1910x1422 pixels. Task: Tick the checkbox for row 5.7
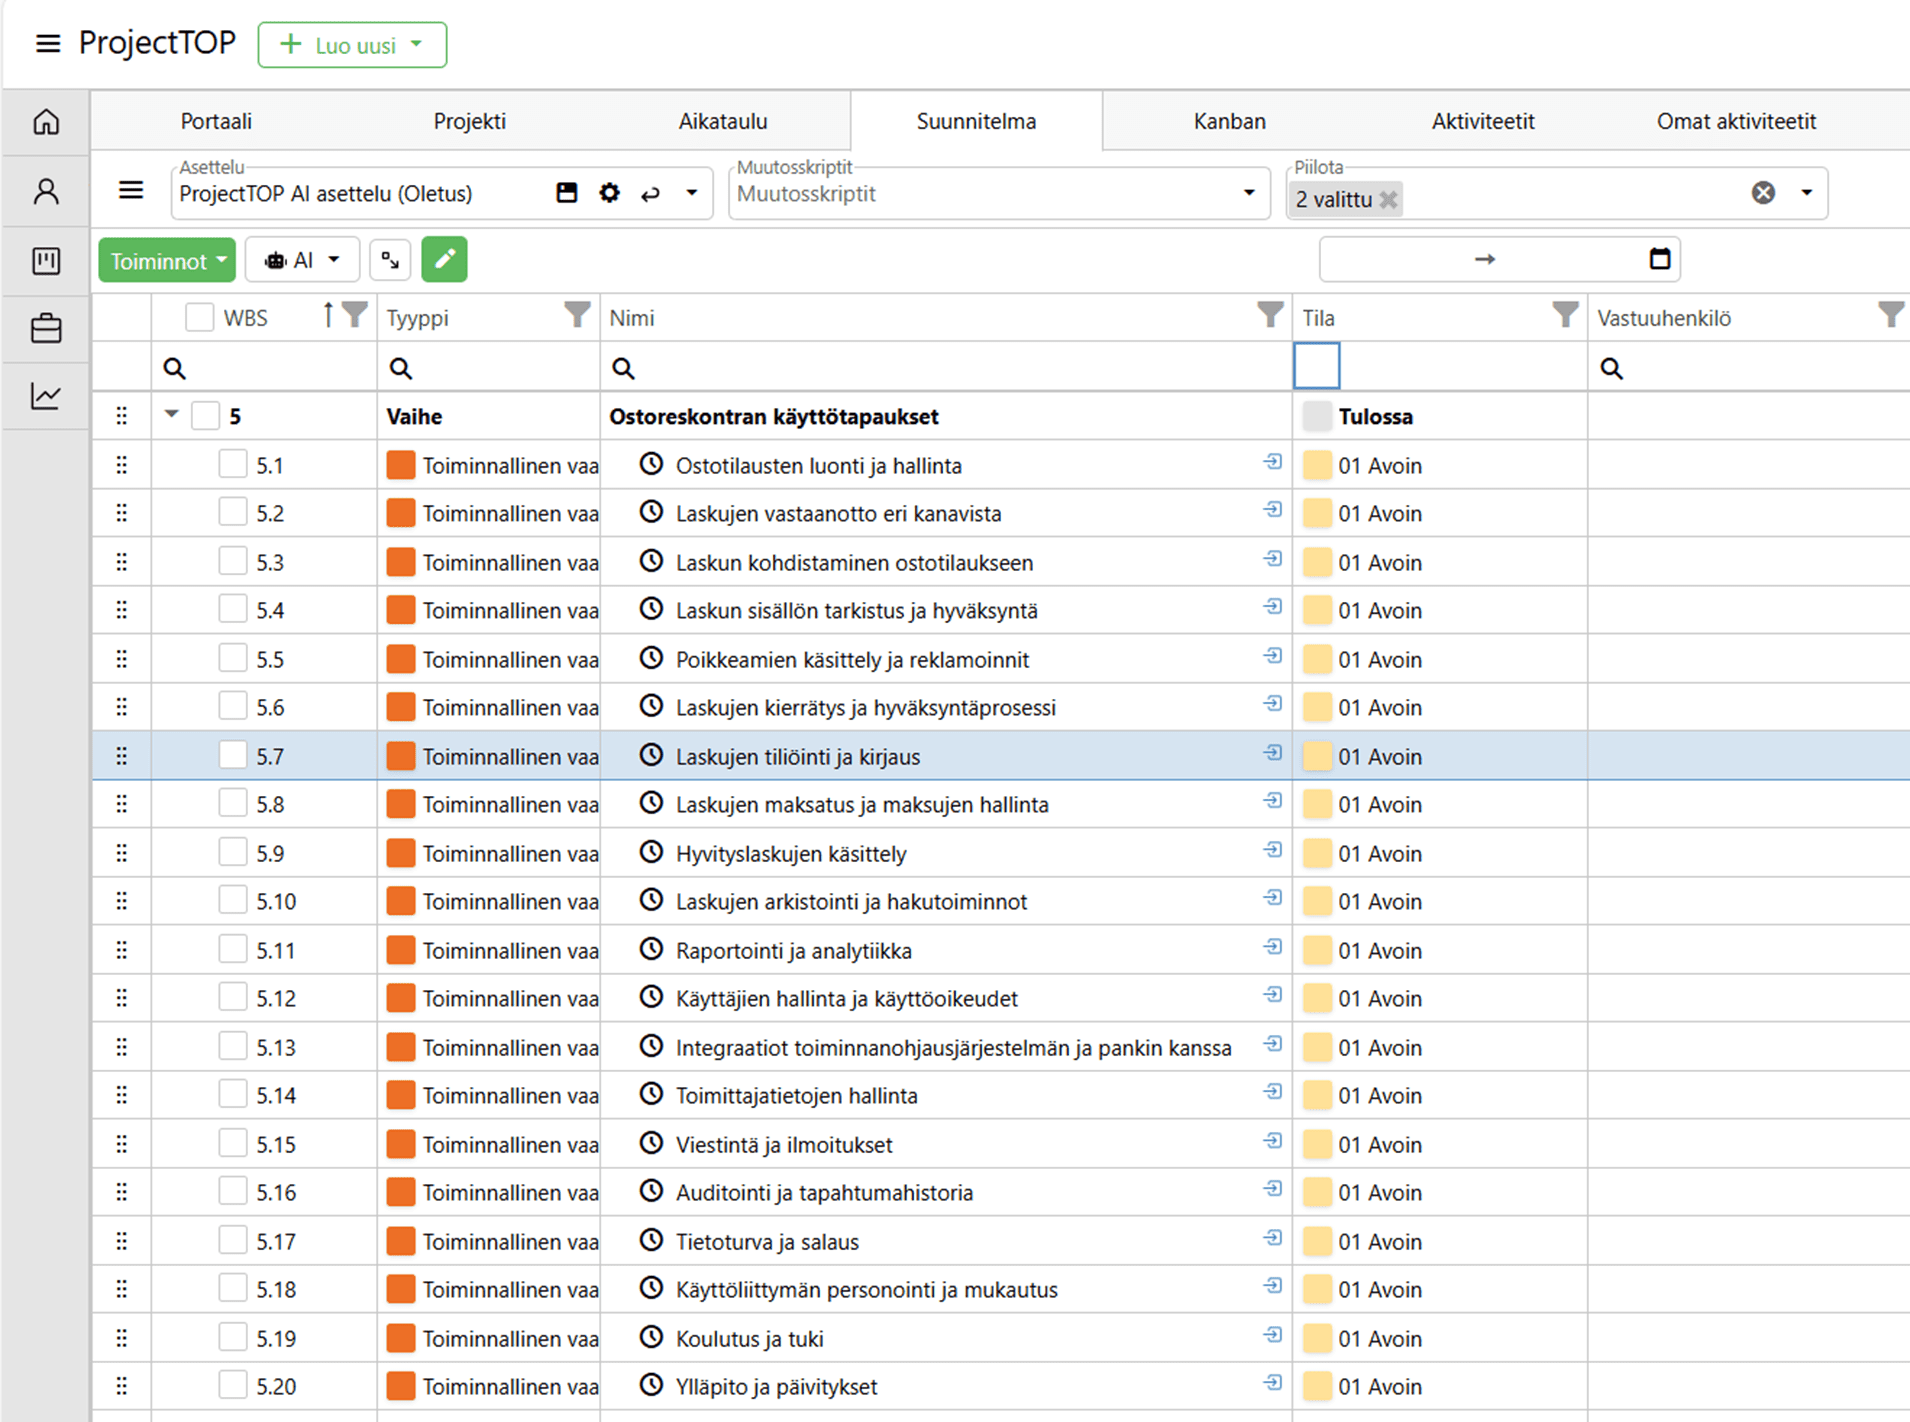click(233, 756)
